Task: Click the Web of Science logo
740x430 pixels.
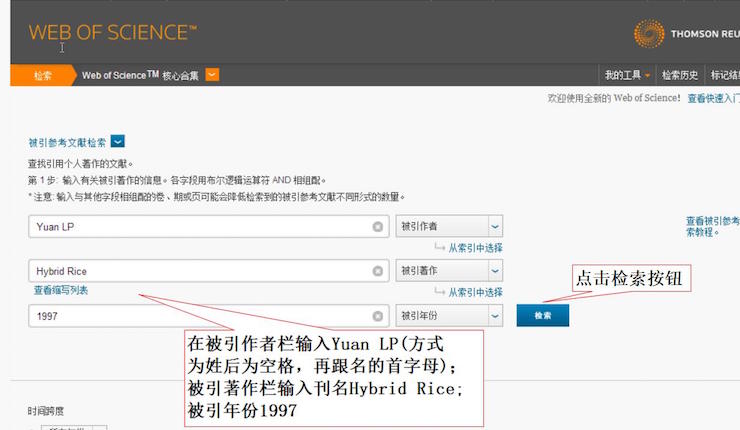Action: [113, 33]
